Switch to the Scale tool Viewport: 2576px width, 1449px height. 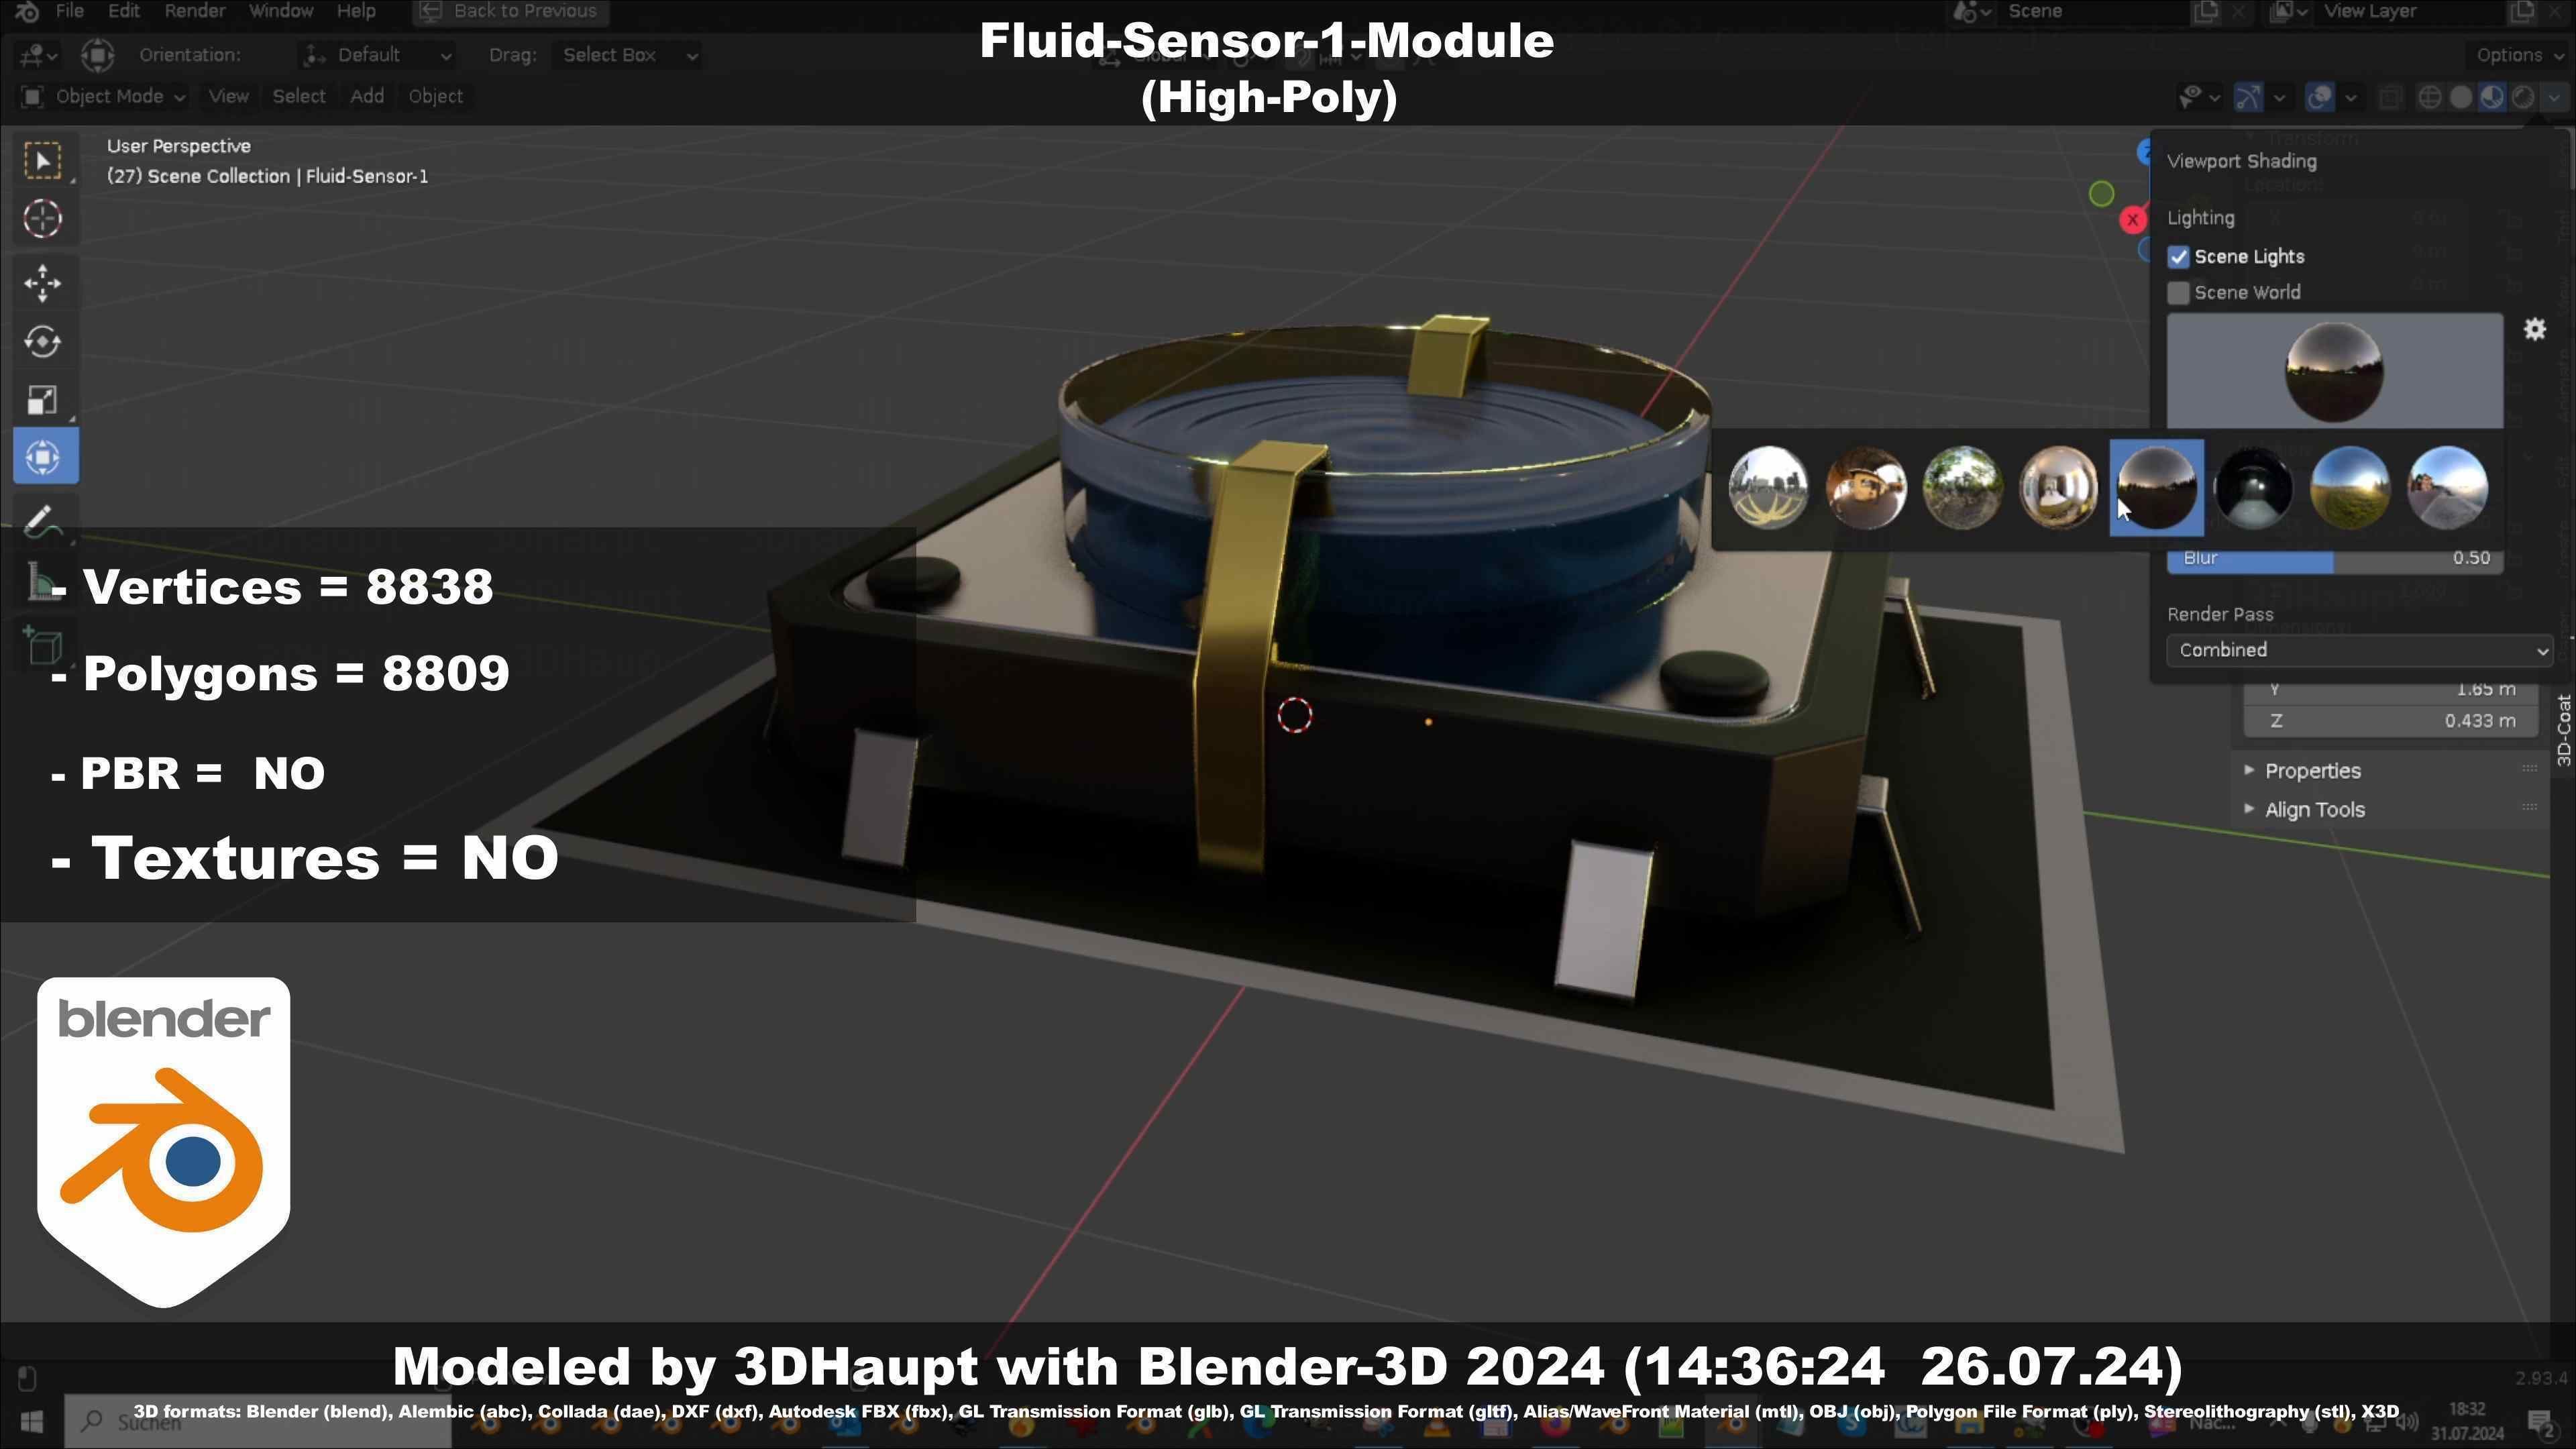(43, 400)
